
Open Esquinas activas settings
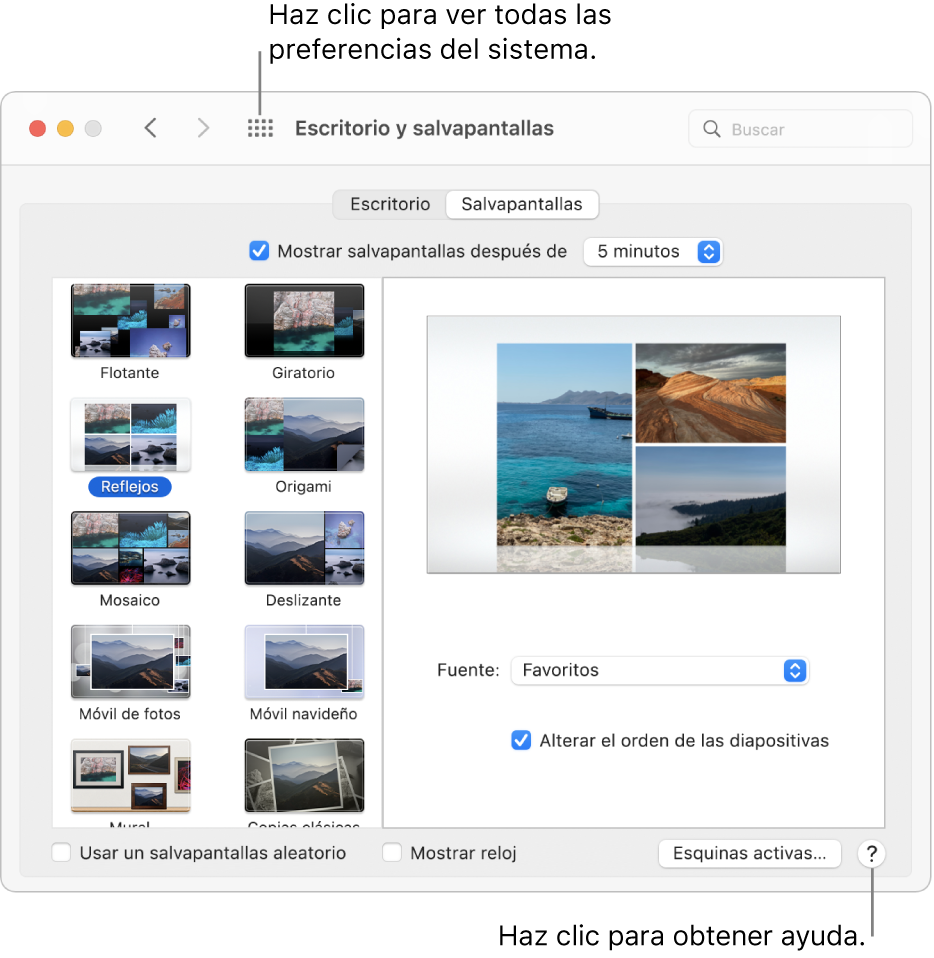[749, 854]
